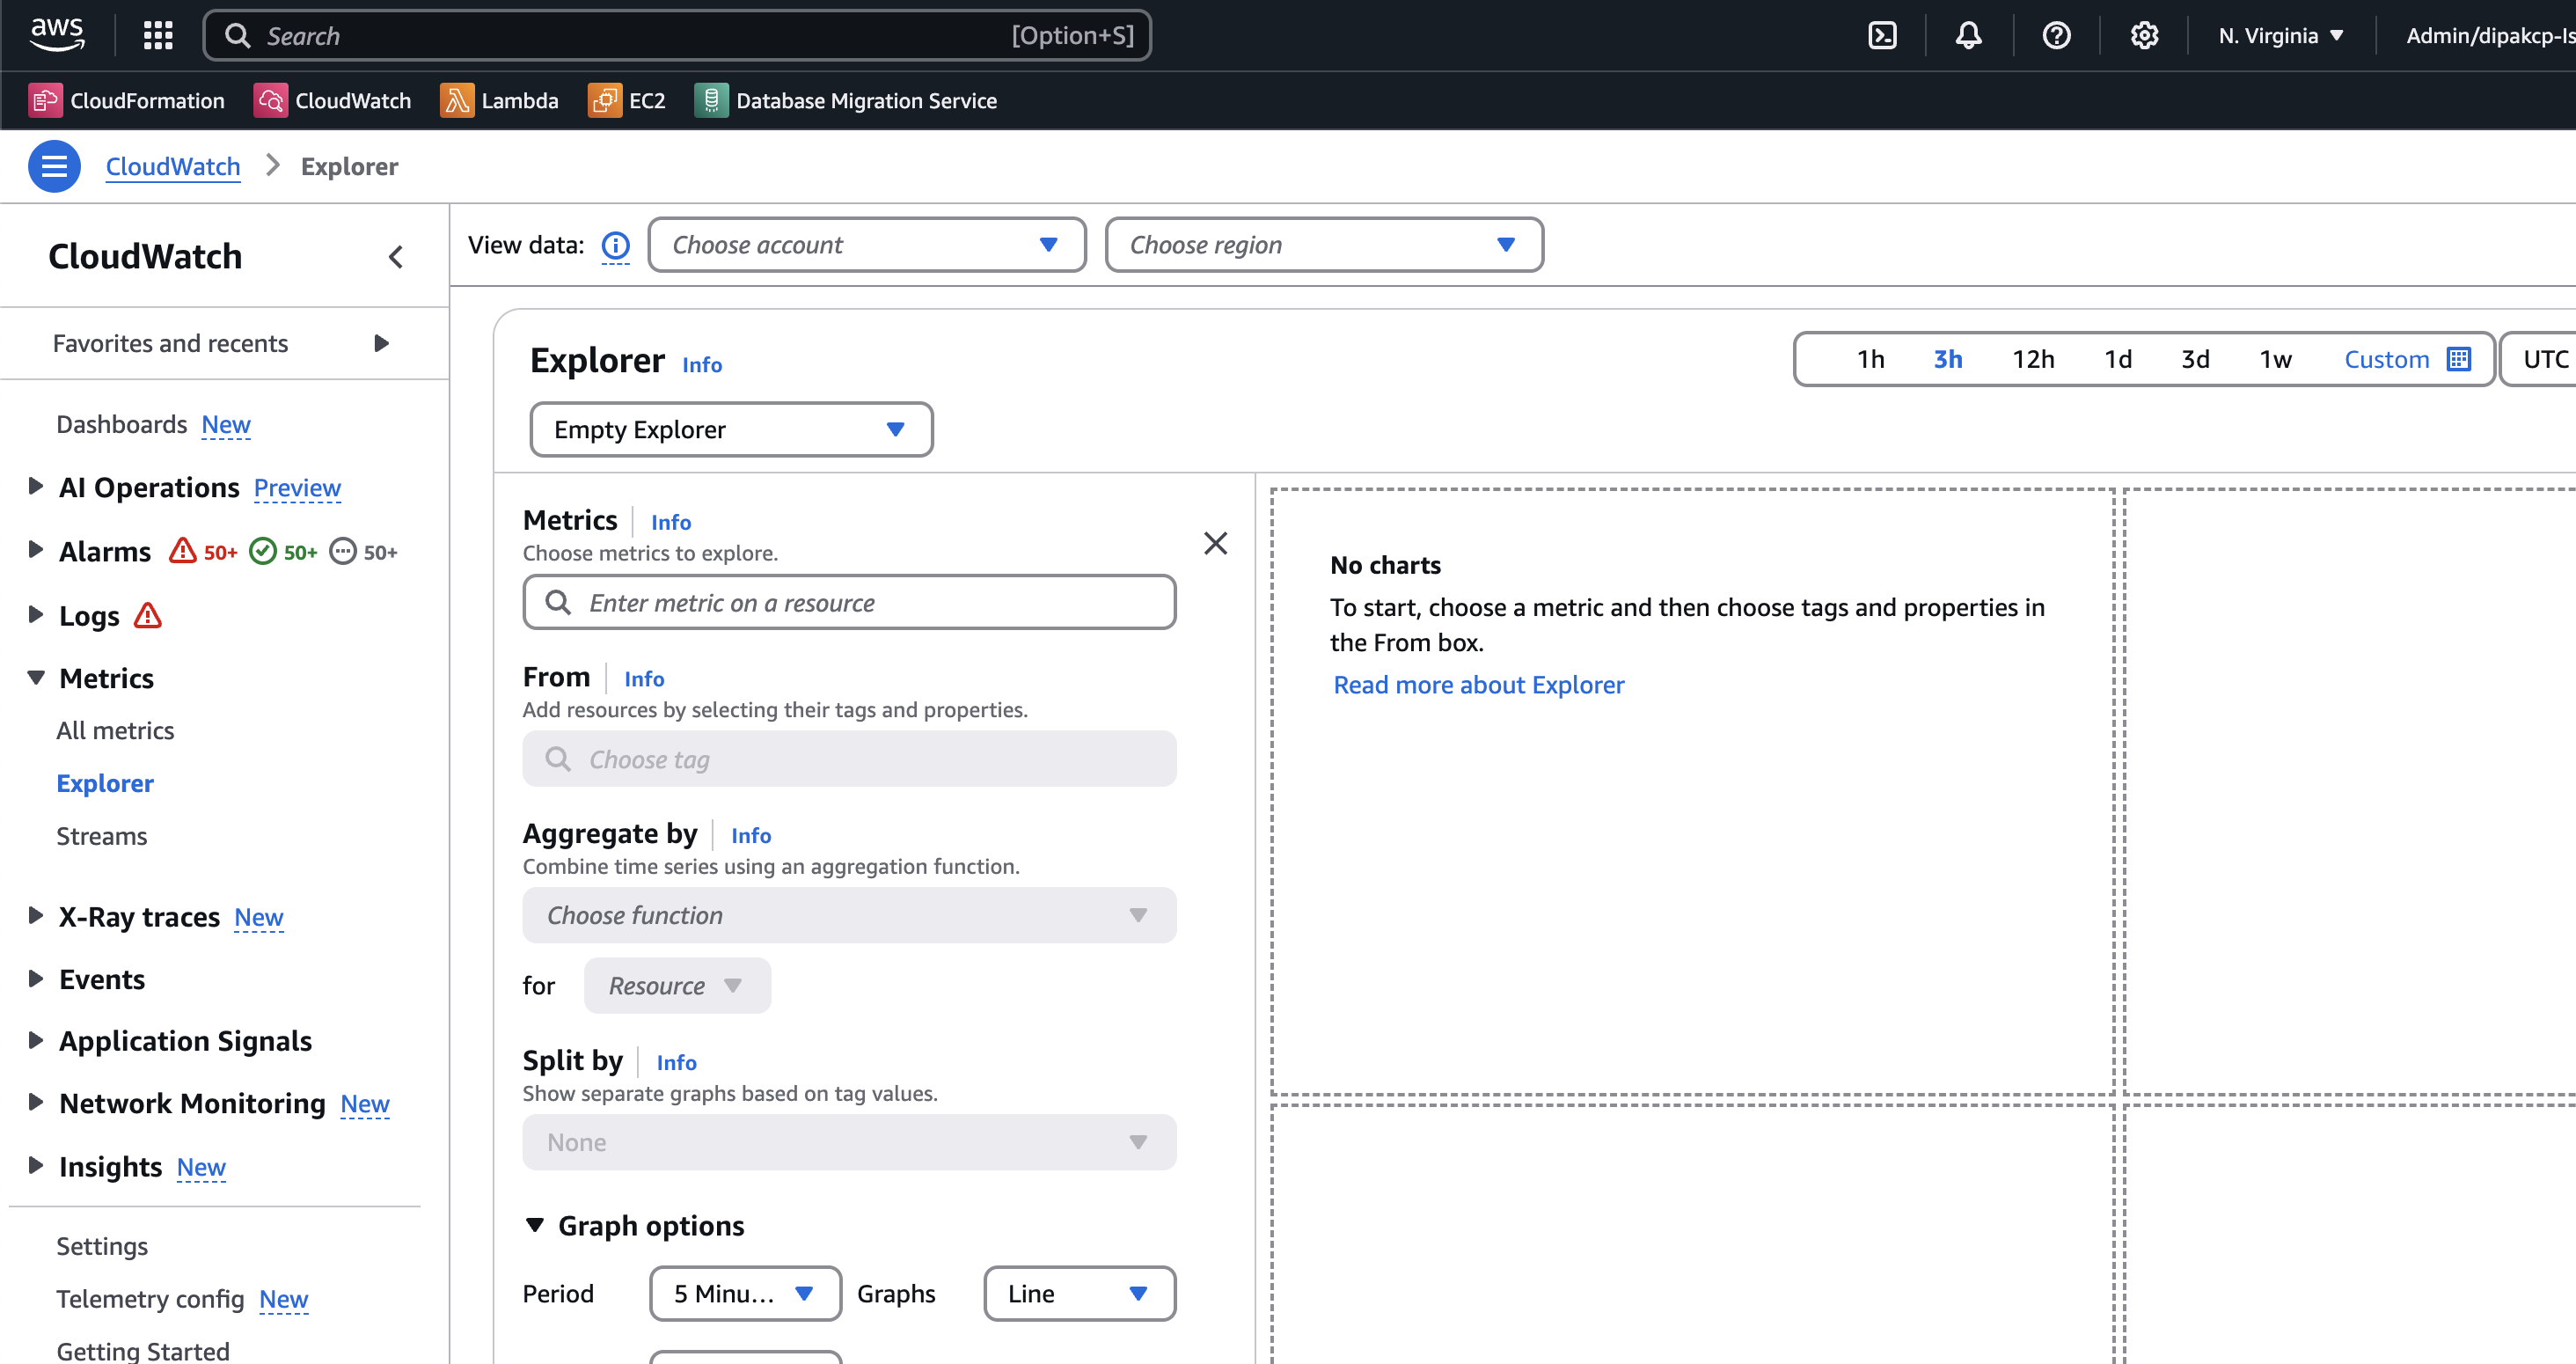Open Streams in sidebar
Viewport: 2576px width, 1364px height.
(x=101, y=836)
